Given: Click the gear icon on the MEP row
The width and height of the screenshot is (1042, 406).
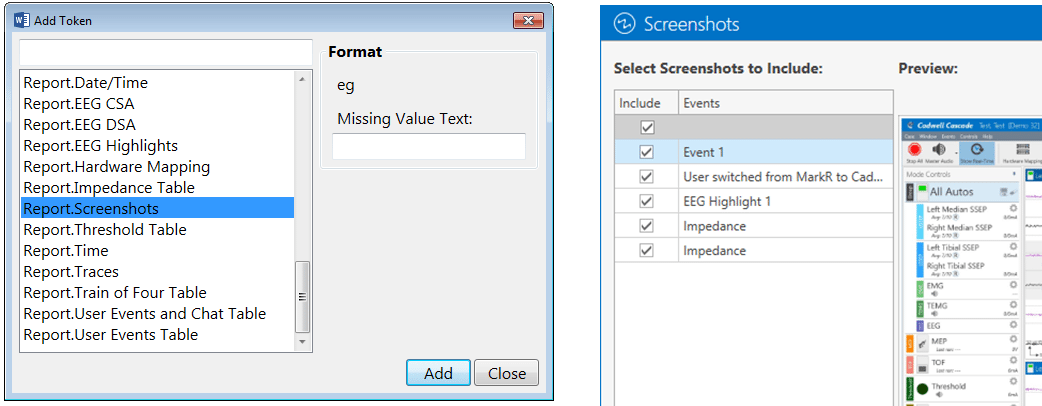Looking at the screenshot, I should pyautogui.click(x=1013, y=341).
